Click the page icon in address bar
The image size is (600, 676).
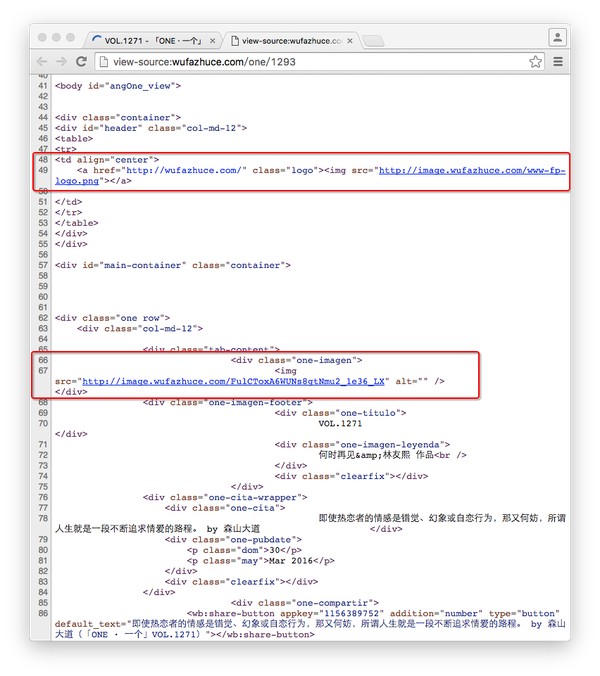(103, 61)
